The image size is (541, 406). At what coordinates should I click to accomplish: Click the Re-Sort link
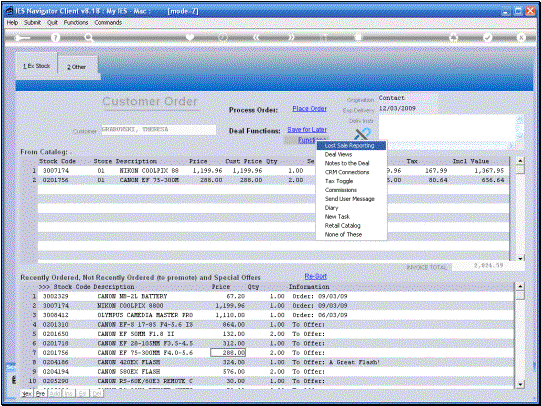(x=315, y=277)
